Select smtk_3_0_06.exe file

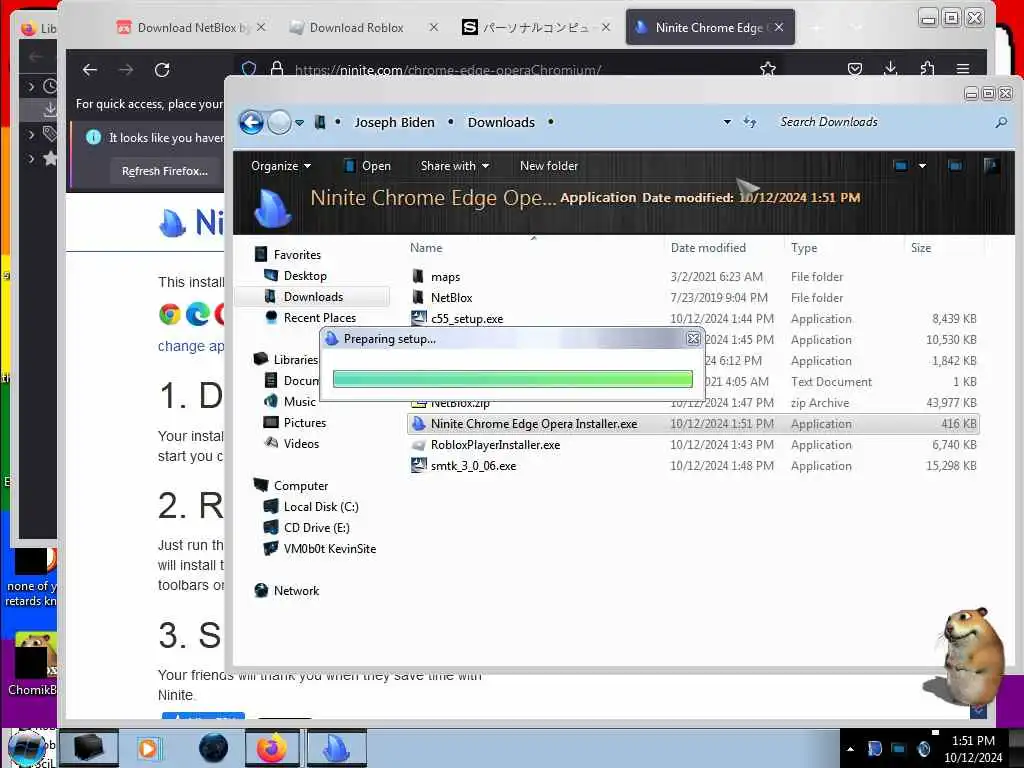(473, 466)
